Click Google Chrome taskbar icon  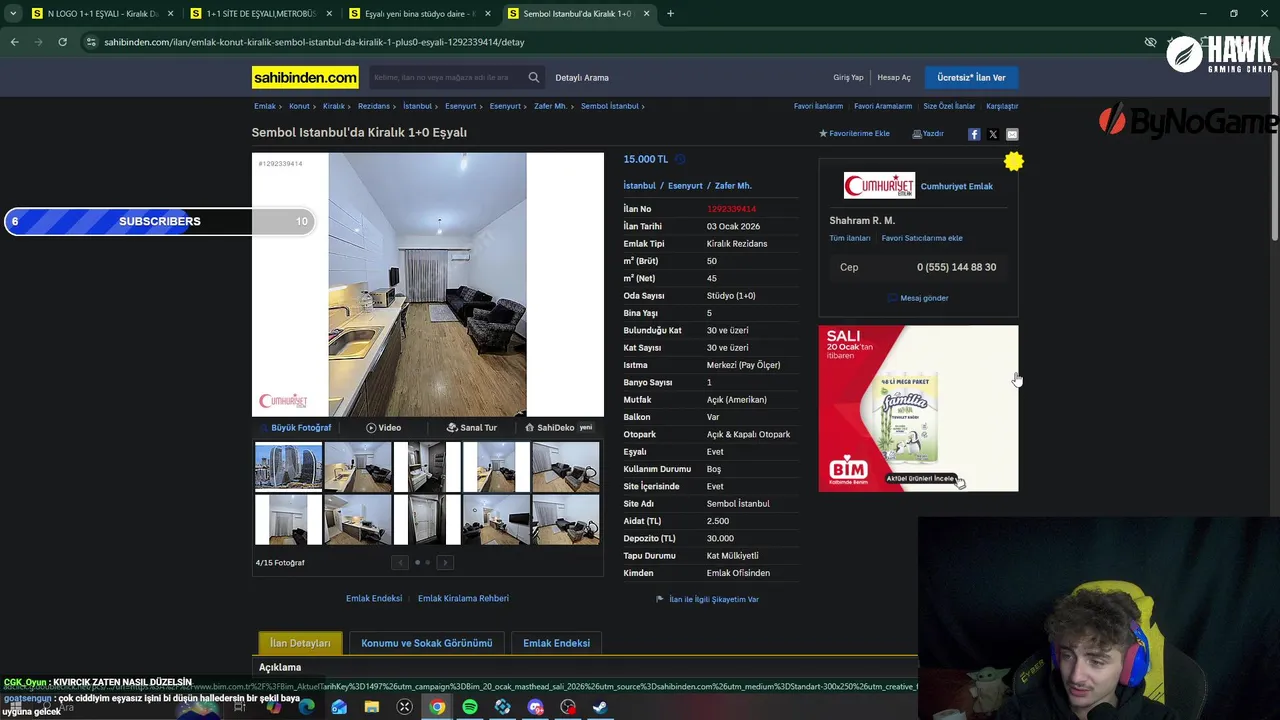437,707
